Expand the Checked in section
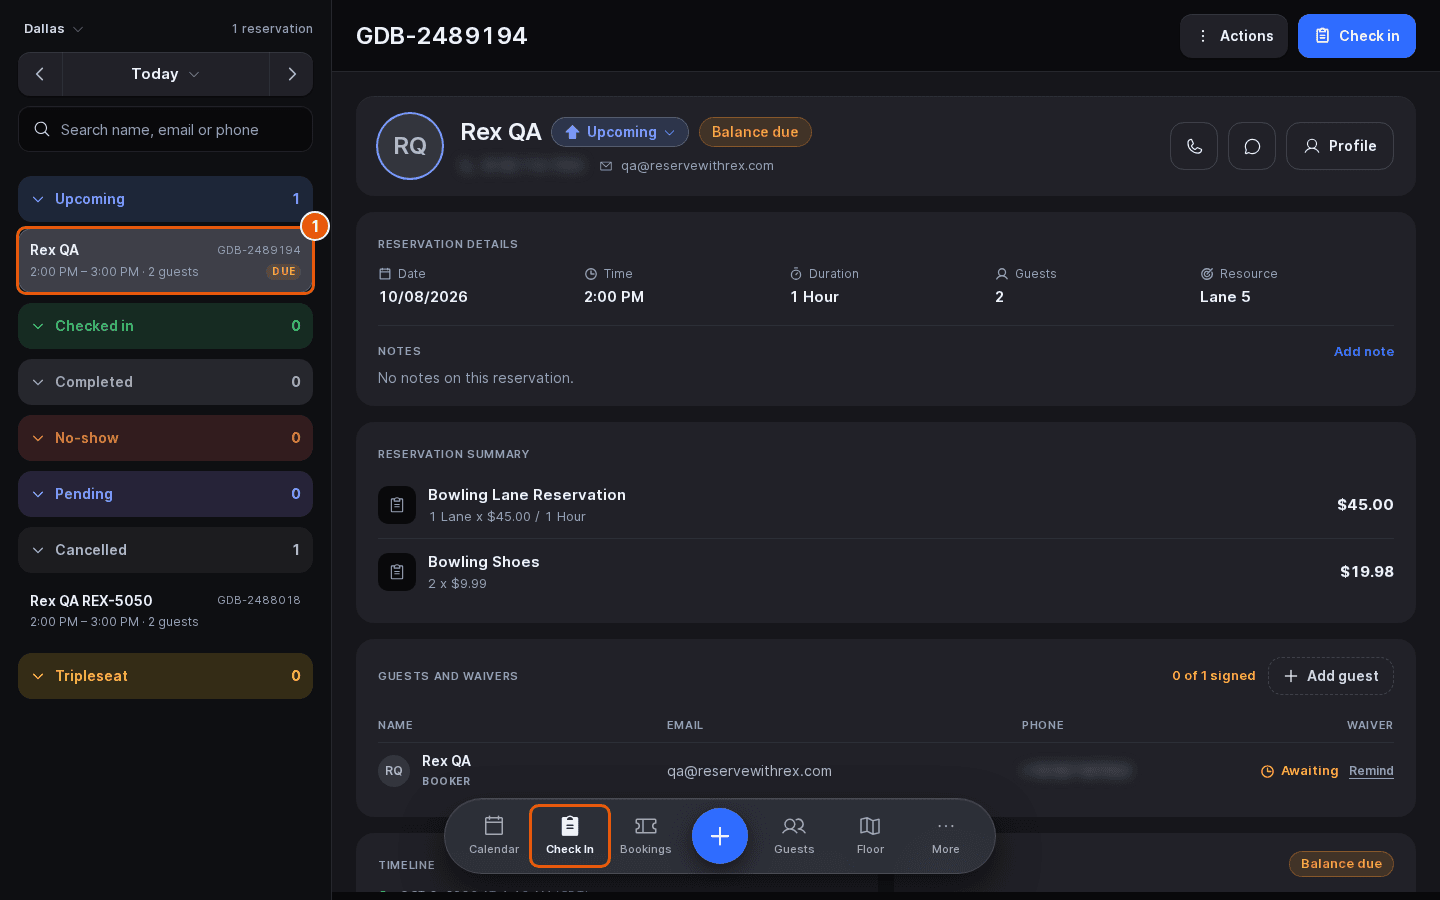The height and width of the screenshot is (900, 1440). tap(166, 326)
